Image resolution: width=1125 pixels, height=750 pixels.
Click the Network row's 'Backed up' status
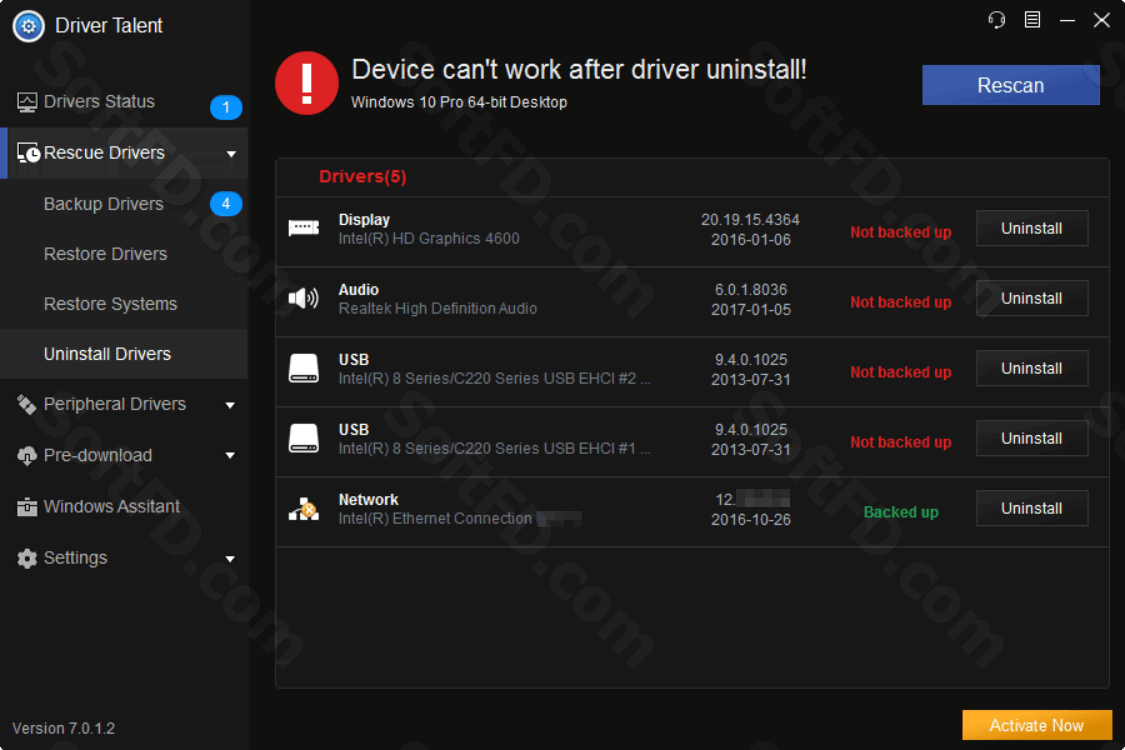pyautogui.click(x=900, y=512)
